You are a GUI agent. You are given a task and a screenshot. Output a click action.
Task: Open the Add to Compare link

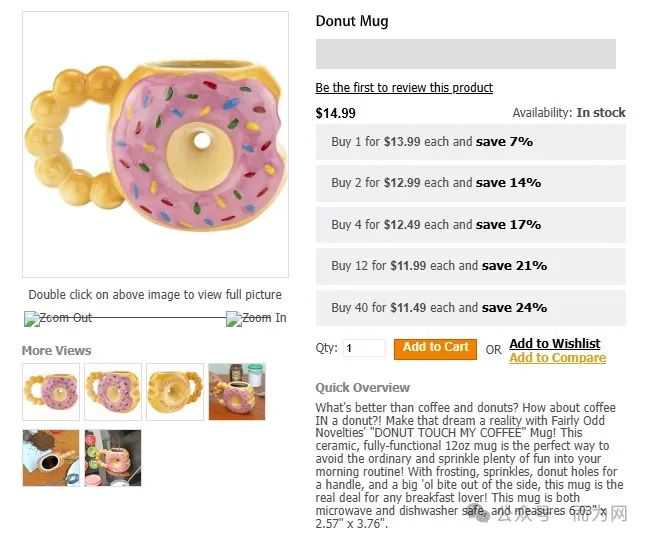coord(558,358)
